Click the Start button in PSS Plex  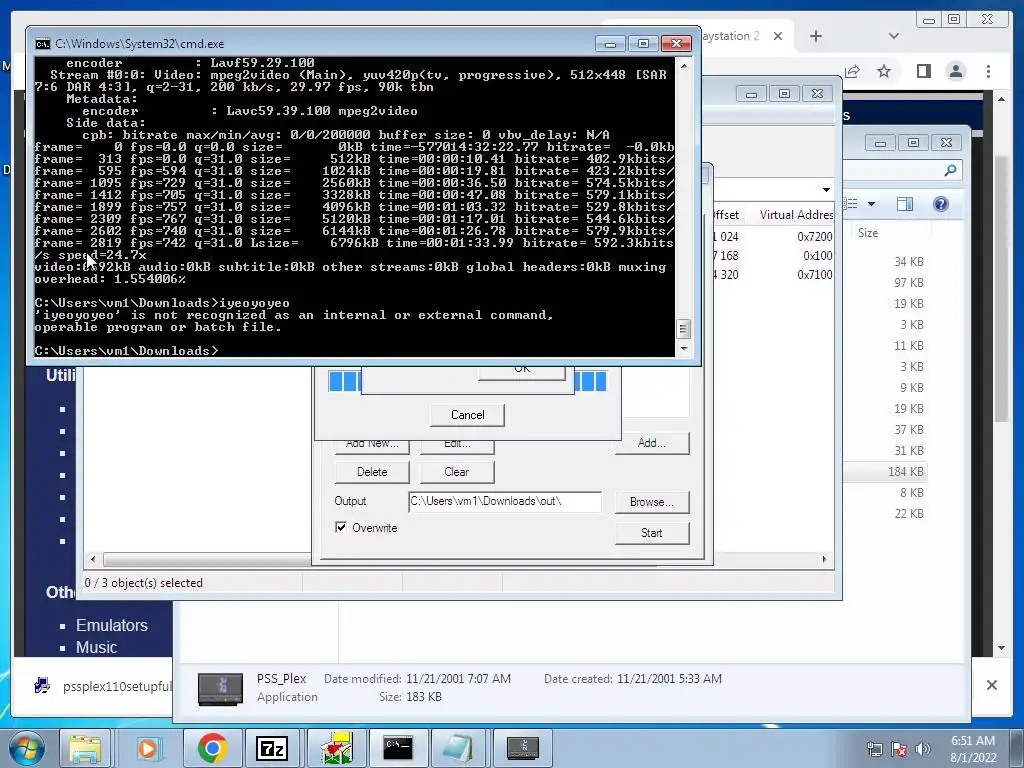click(x=652, y=533)
